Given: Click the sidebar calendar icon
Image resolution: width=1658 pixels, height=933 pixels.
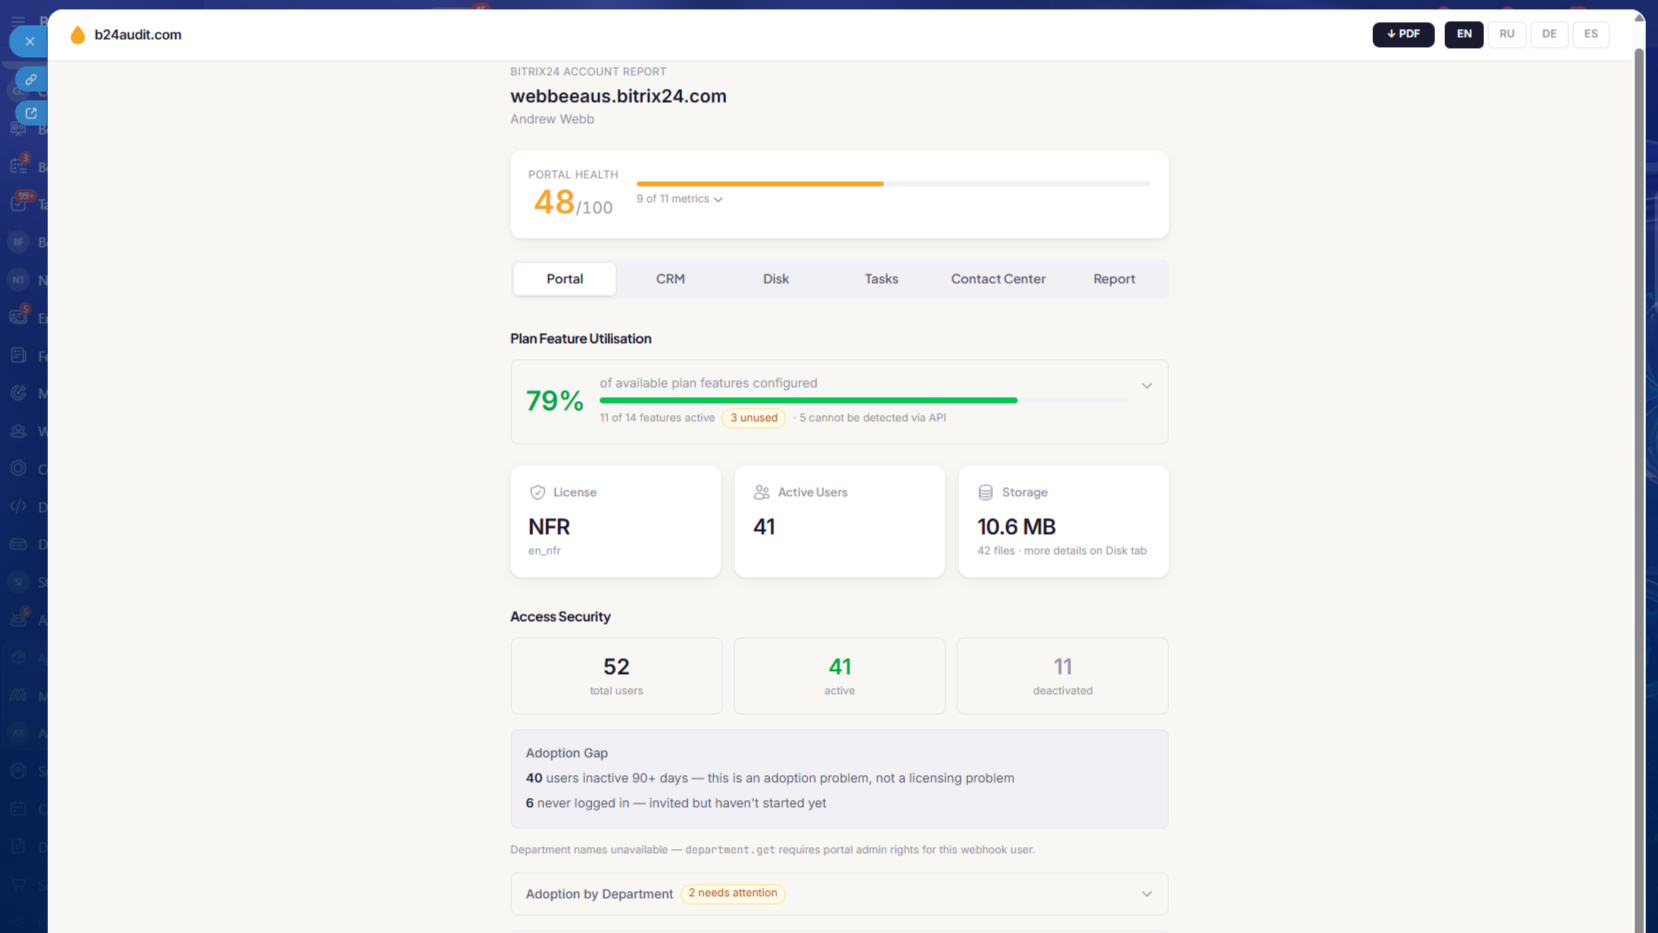Looking at the screenshot, I should click(18, 808).
